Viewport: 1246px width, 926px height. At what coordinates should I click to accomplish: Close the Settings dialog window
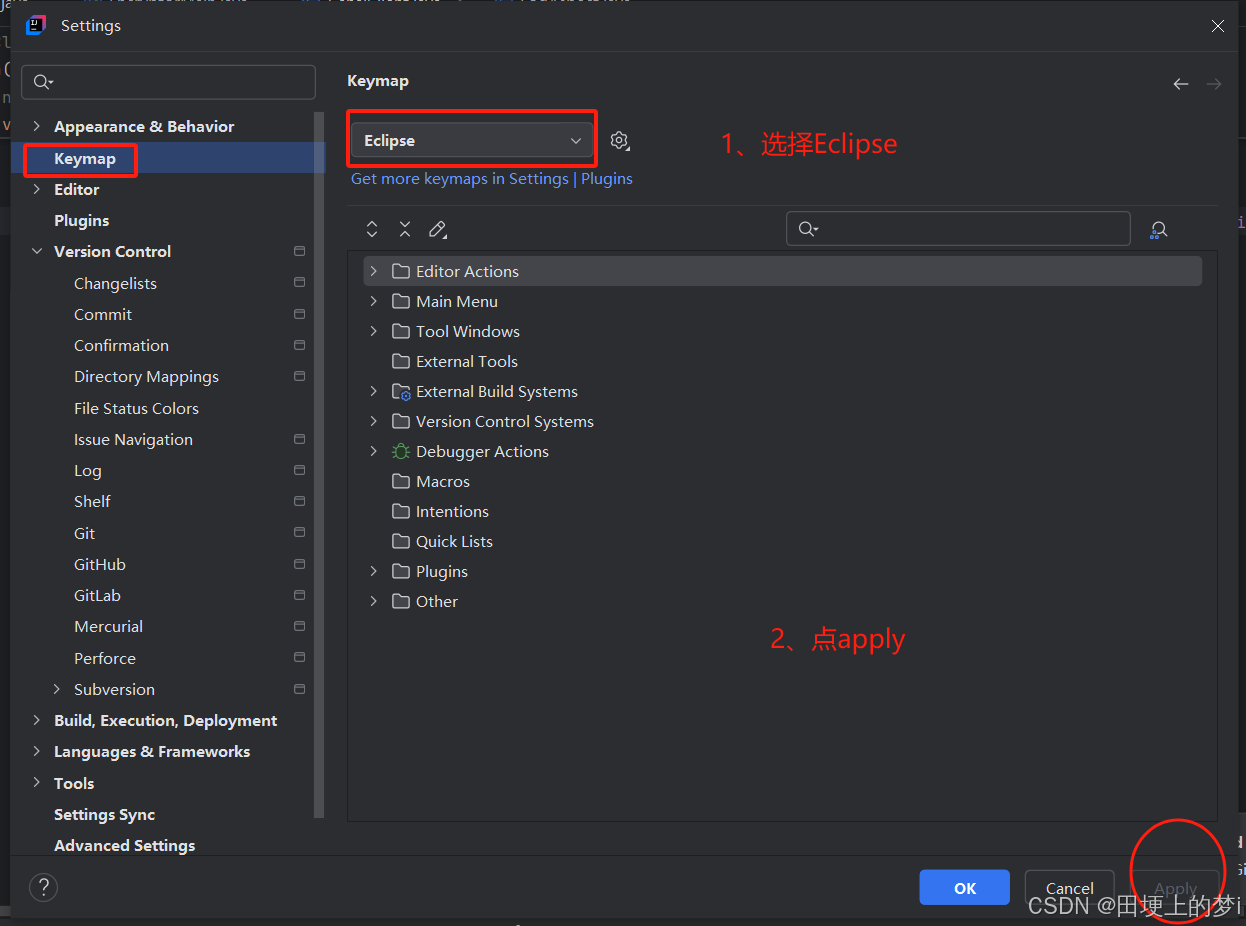coord(1218,26)
